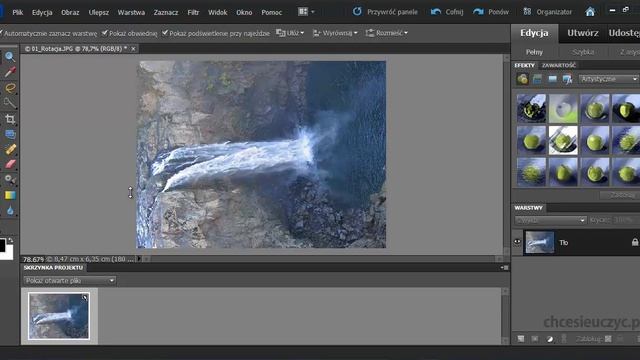Open the layer blend mode dropdown
This screenshot has width=640, height=360.
point(550,220)
